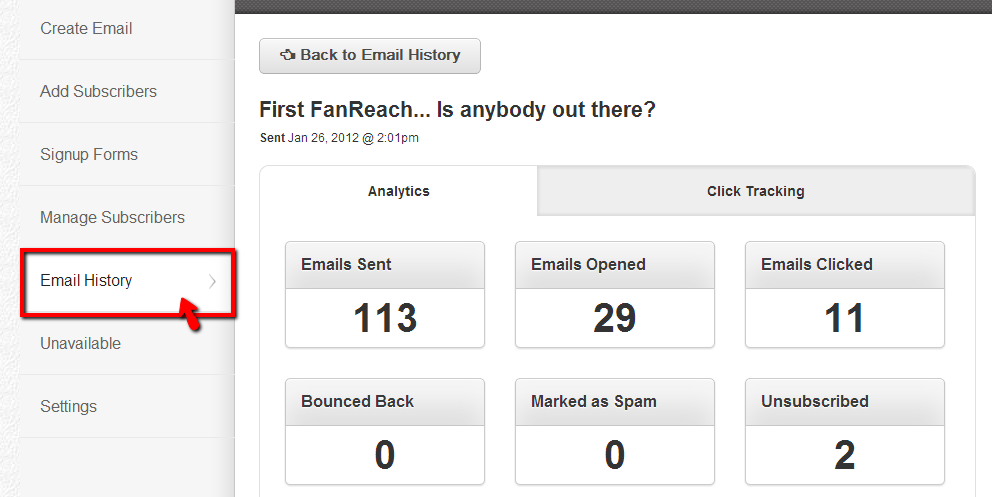The image size is (992, 497).
Task: Click the email title "First FanReach... Is anybody out there?"
Action: point(457,110)
